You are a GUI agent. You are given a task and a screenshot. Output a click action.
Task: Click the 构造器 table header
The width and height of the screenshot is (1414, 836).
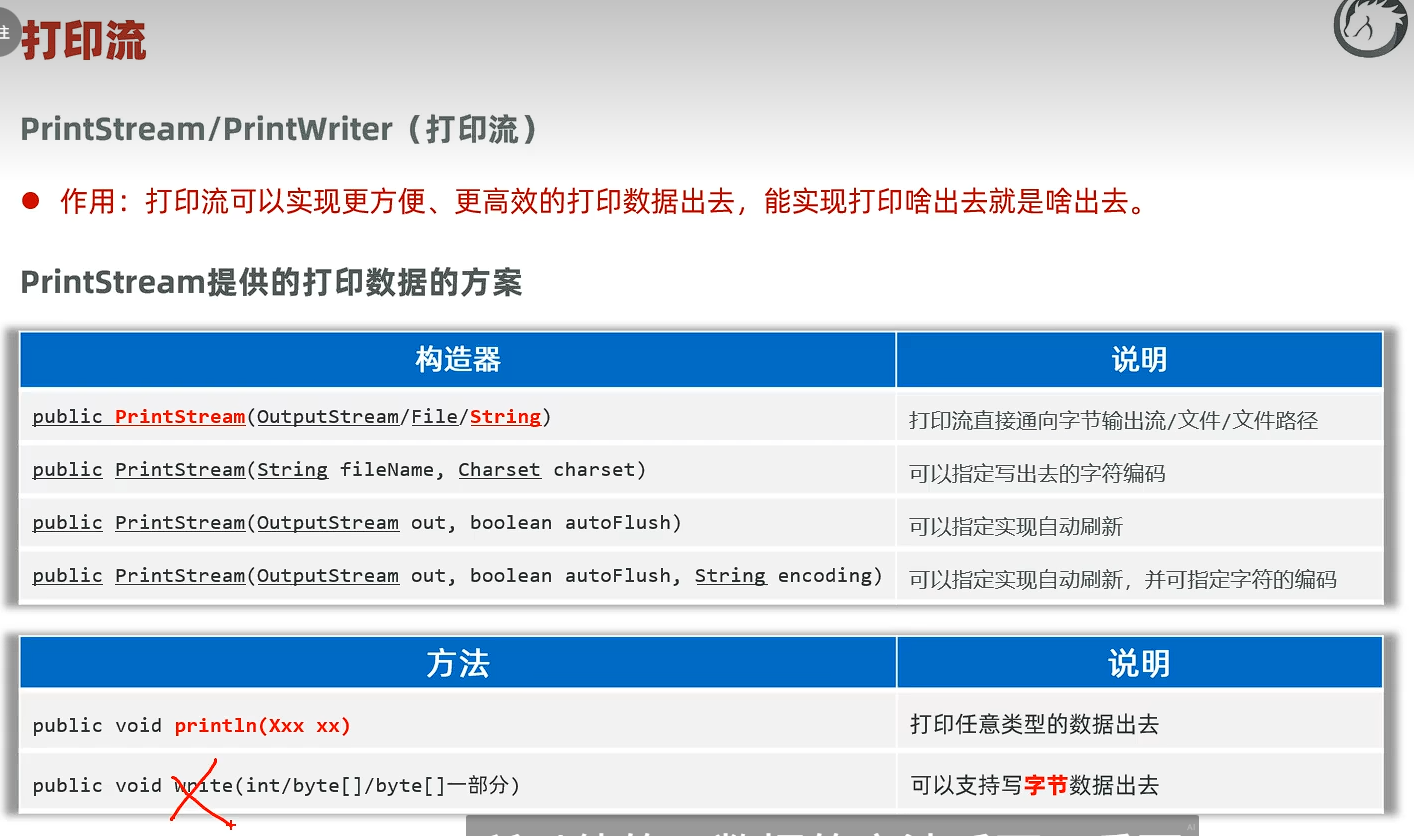(x=458, y=360)
